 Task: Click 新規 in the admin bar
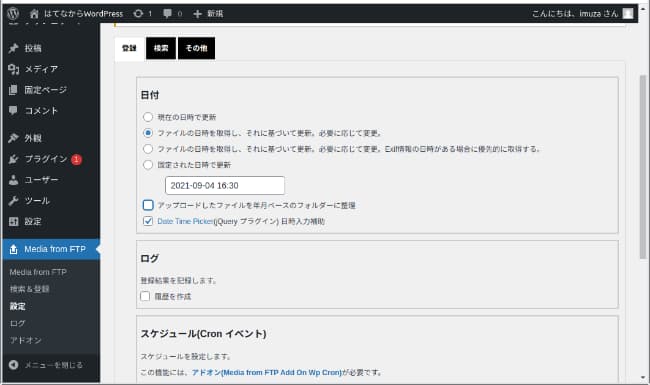point(215,14)
